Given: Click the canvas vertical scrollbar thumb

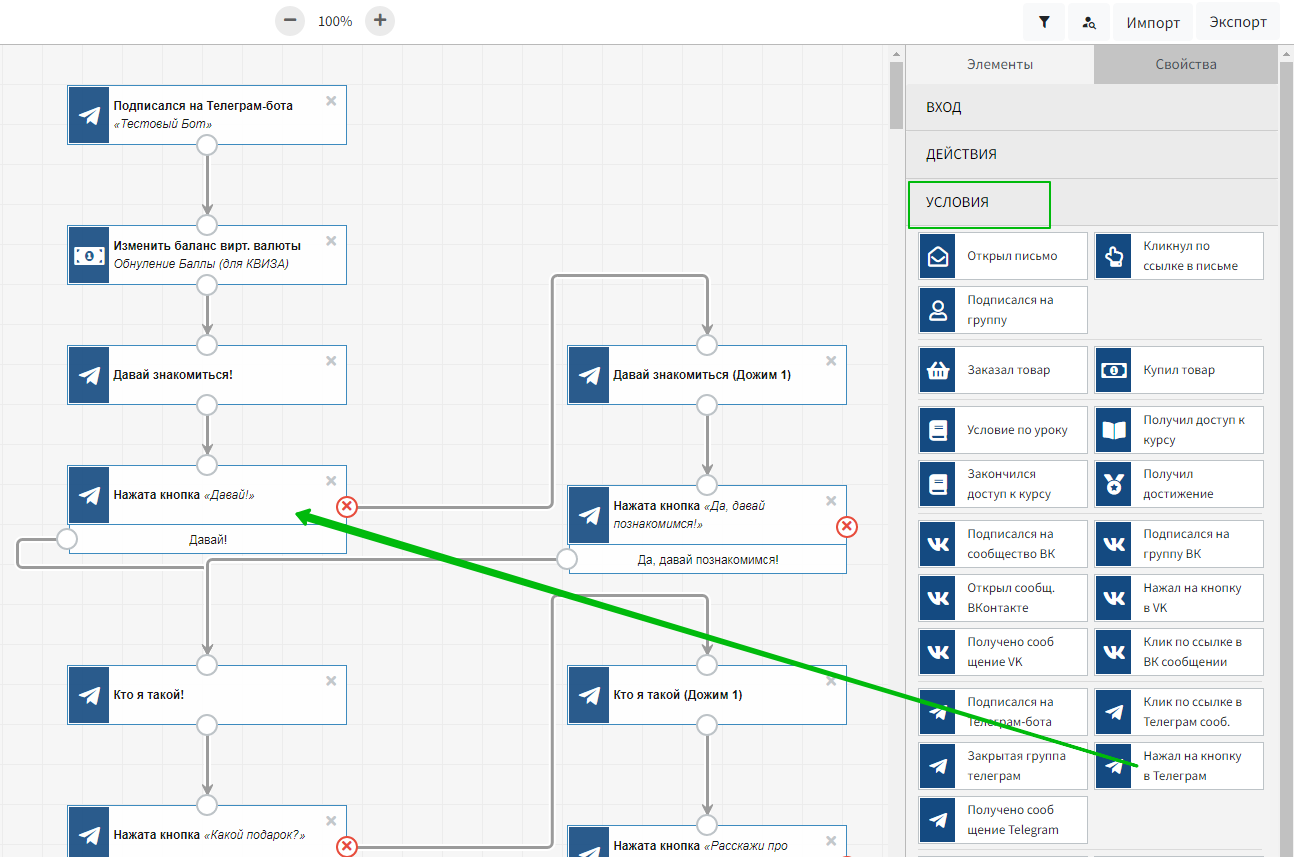Looking at the screenshot, I should tap(896, 95).
